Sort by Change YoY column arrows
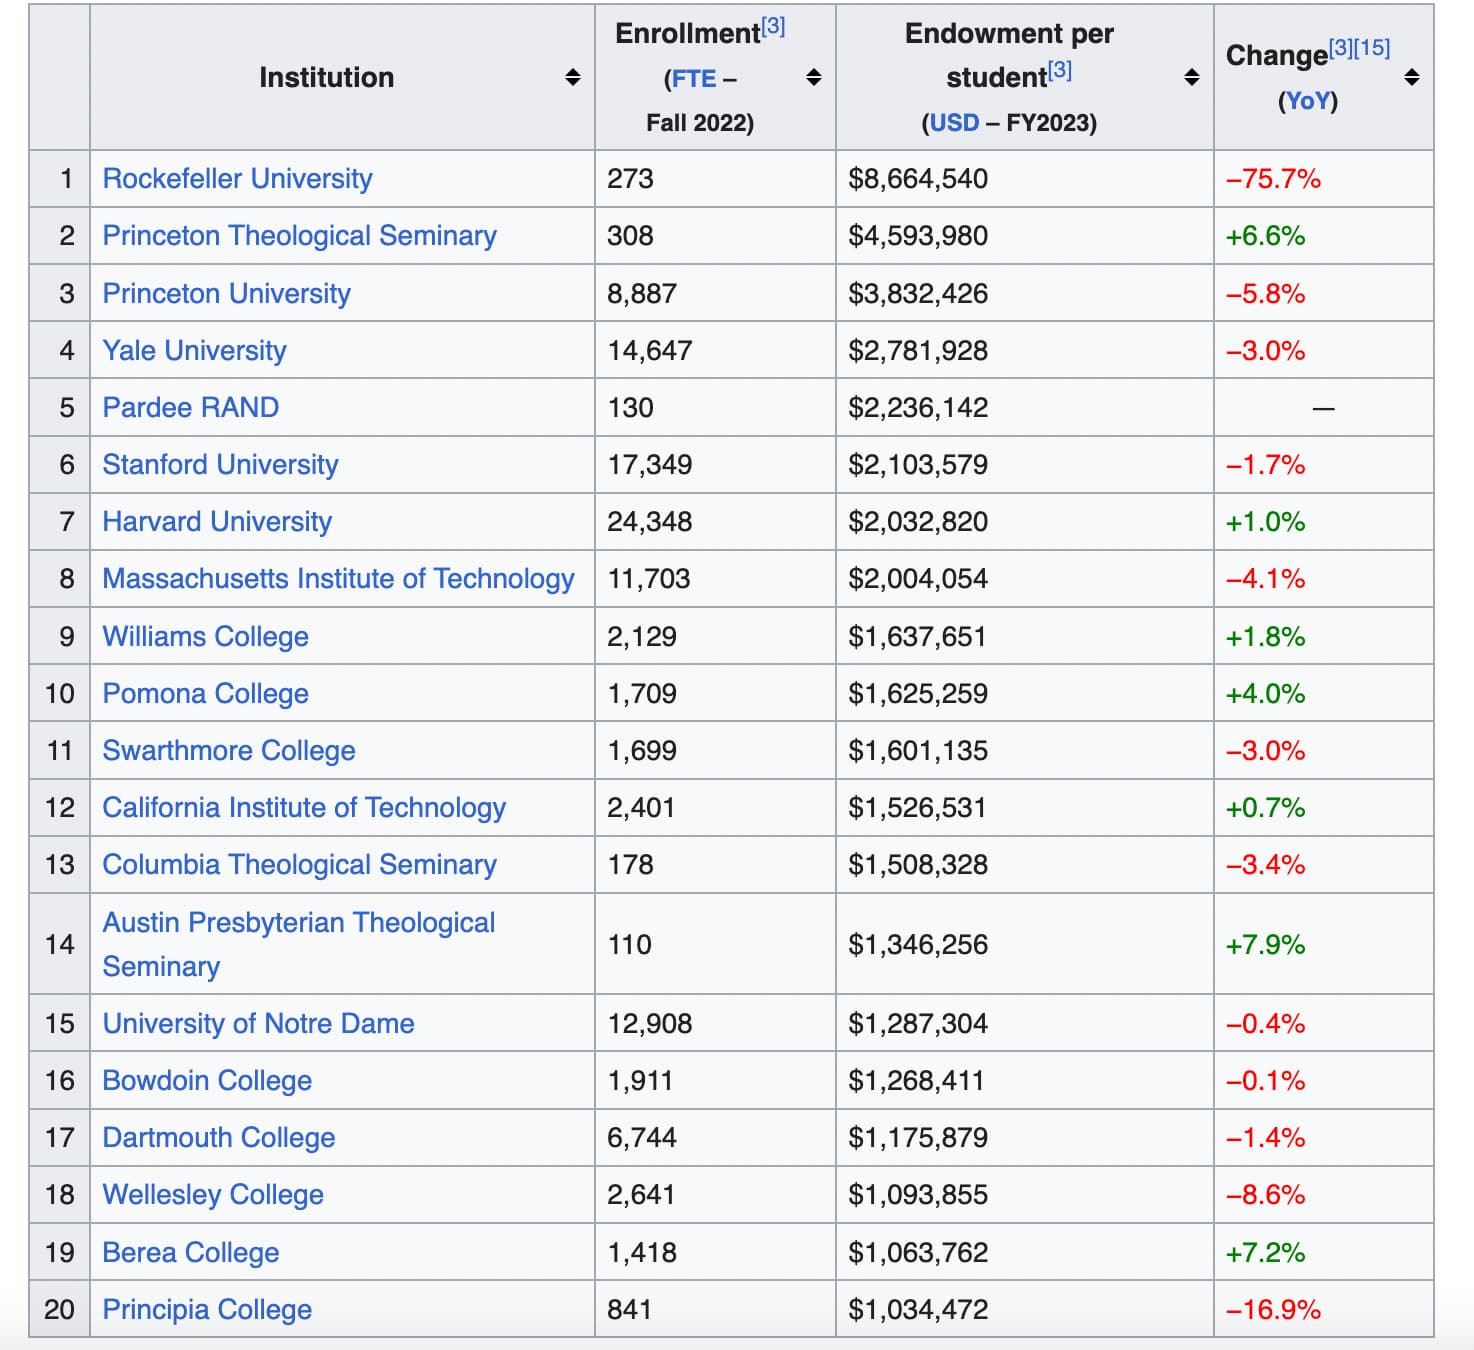Screen dimensions: 1474x1350 point(1412,78)
